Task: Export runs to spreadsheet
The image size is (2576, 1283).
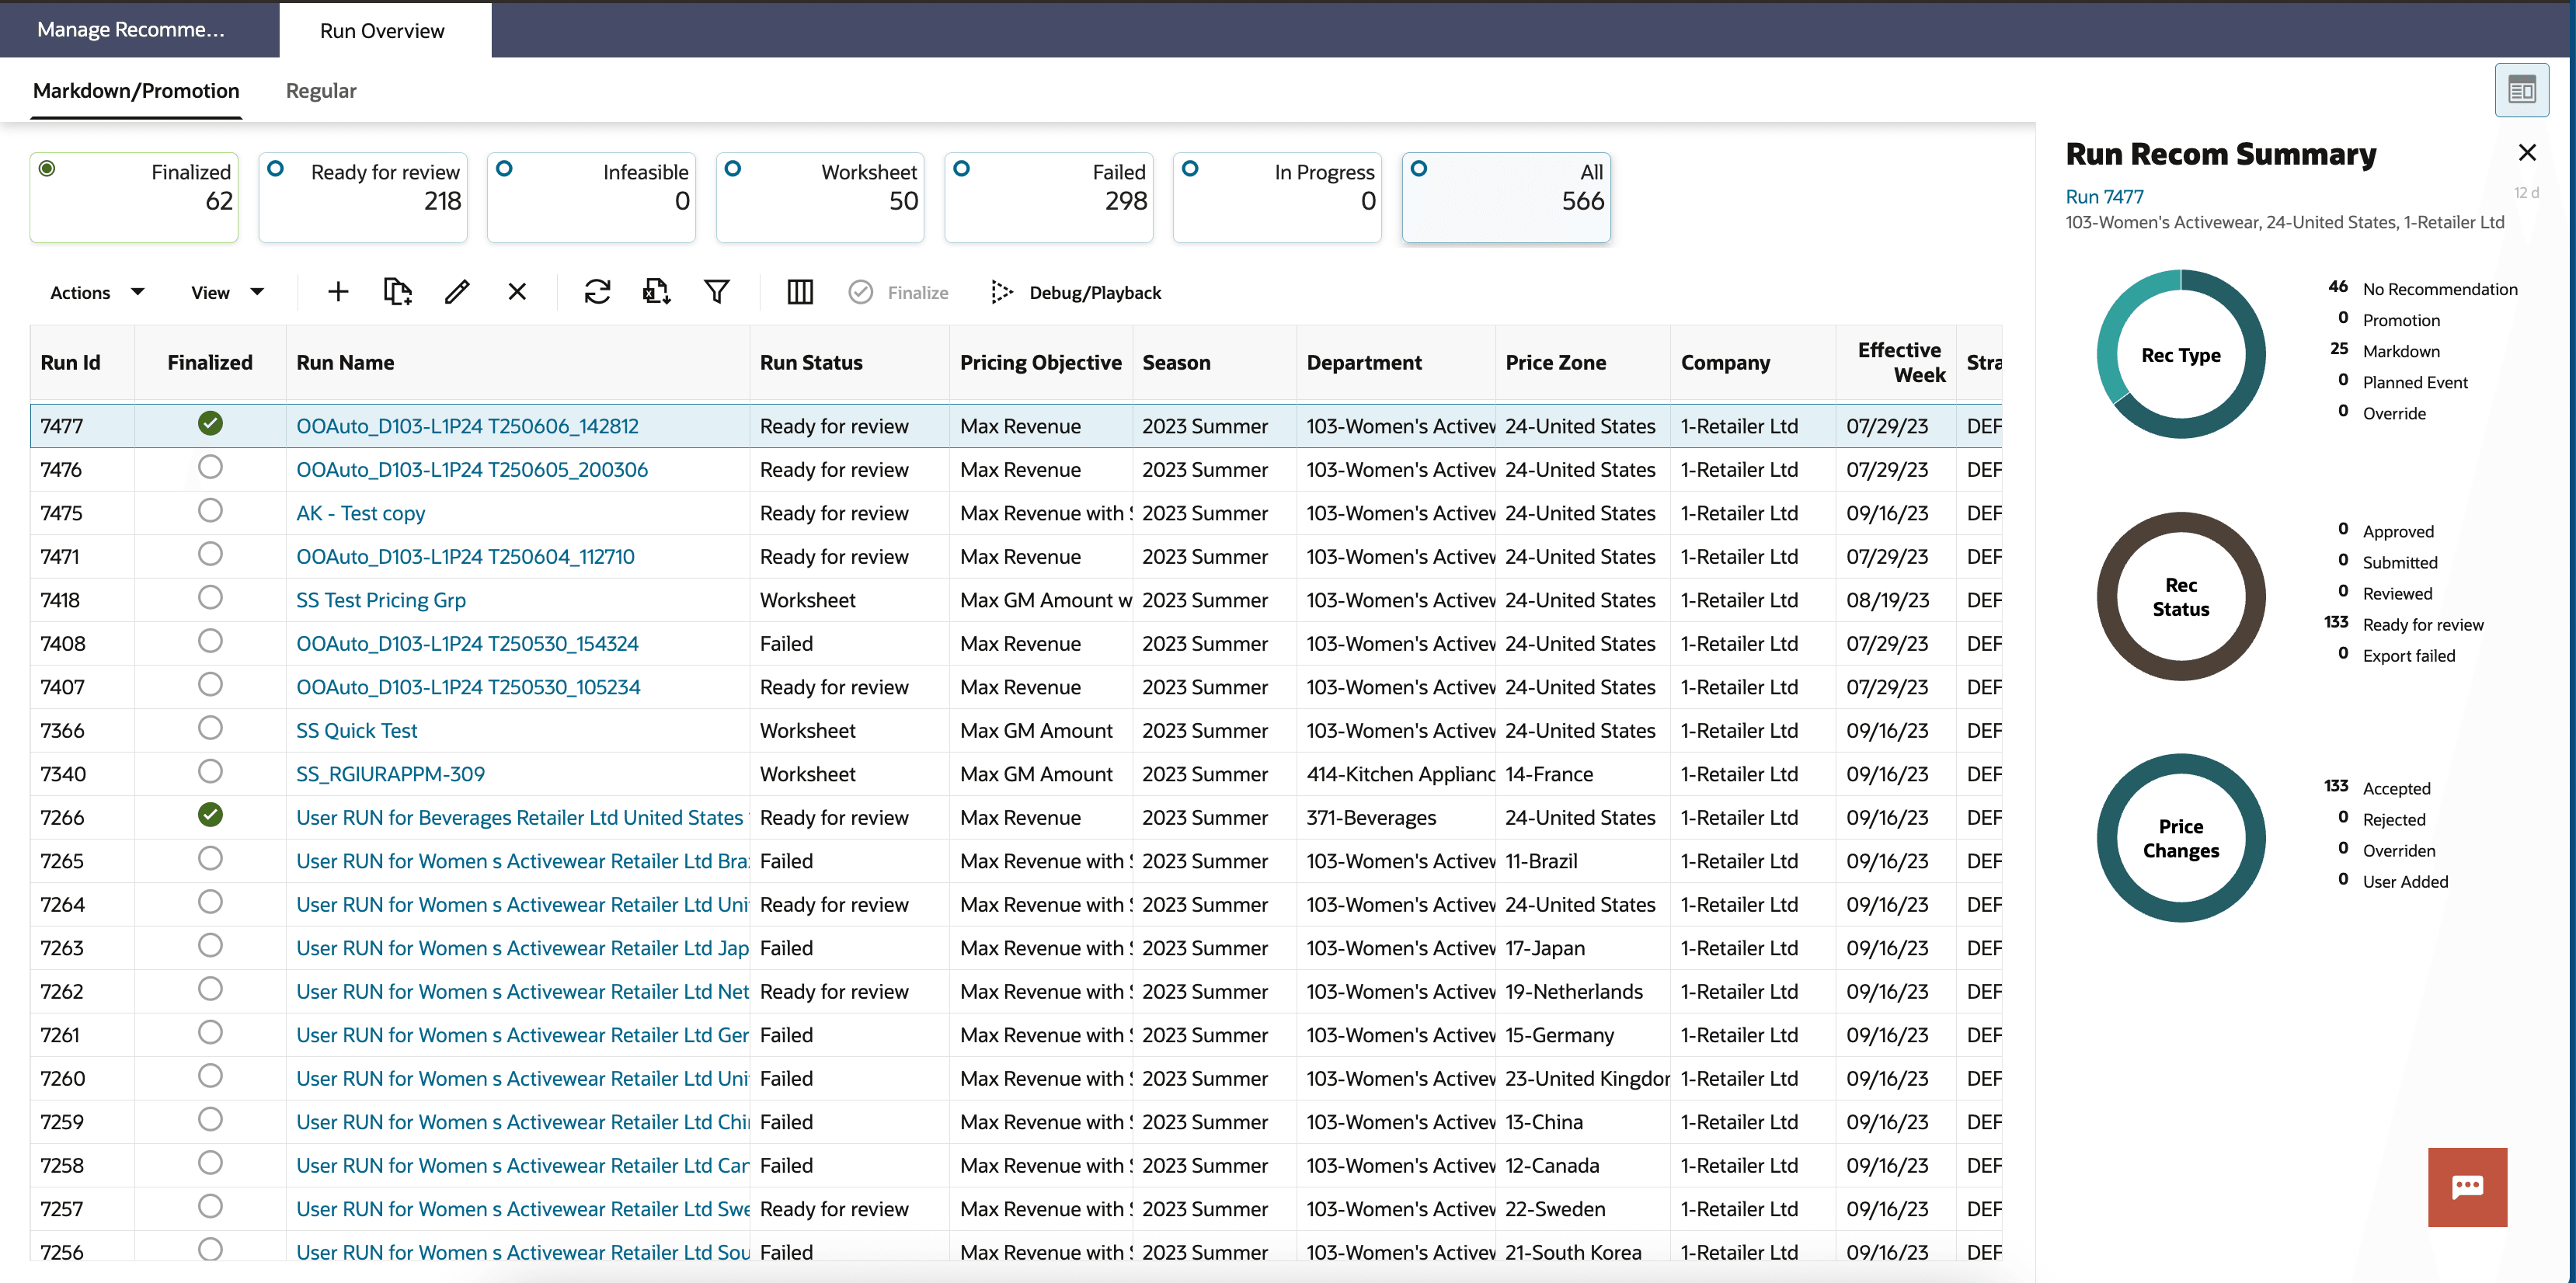Action: (x=656, y=292)
